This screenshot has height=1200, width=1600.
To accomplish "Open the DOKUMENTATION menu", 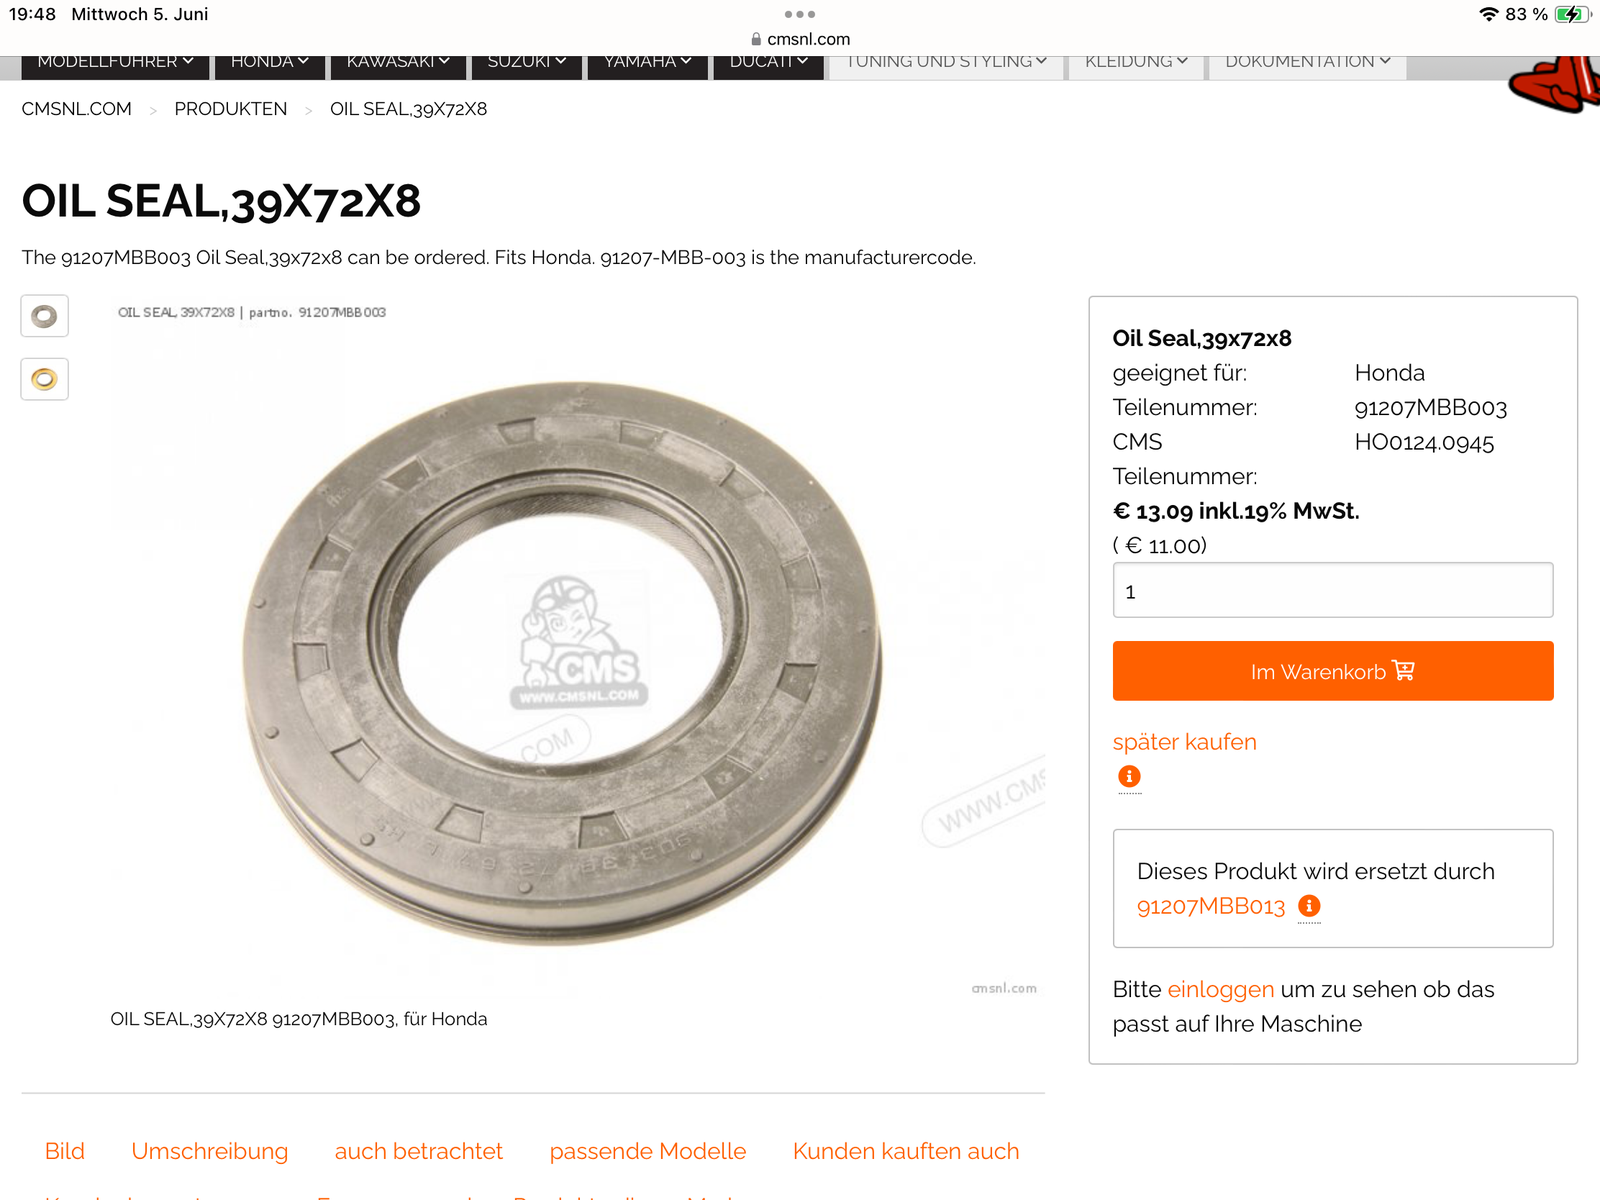I will pos(1308,62).
